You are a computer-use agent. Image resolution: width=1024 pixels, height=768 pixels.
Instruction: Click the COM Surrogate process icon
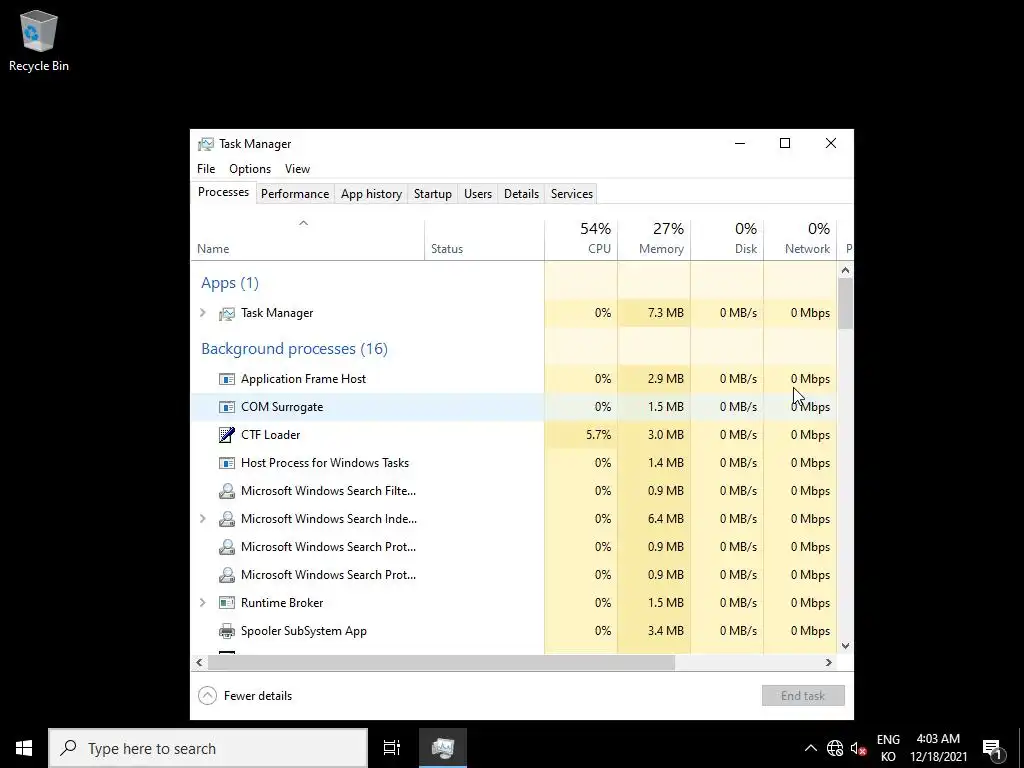227,407
